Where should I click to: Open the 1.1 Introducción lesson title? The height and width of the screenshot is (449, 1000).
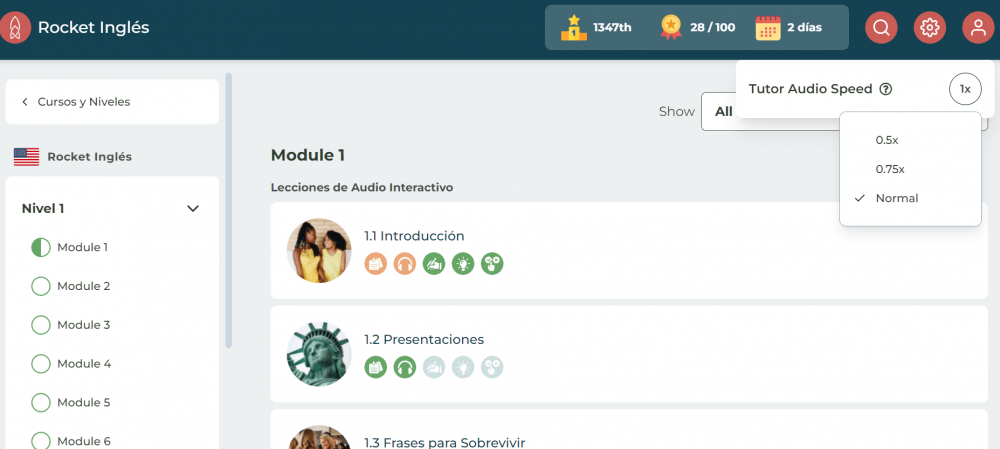coord(414,236)
